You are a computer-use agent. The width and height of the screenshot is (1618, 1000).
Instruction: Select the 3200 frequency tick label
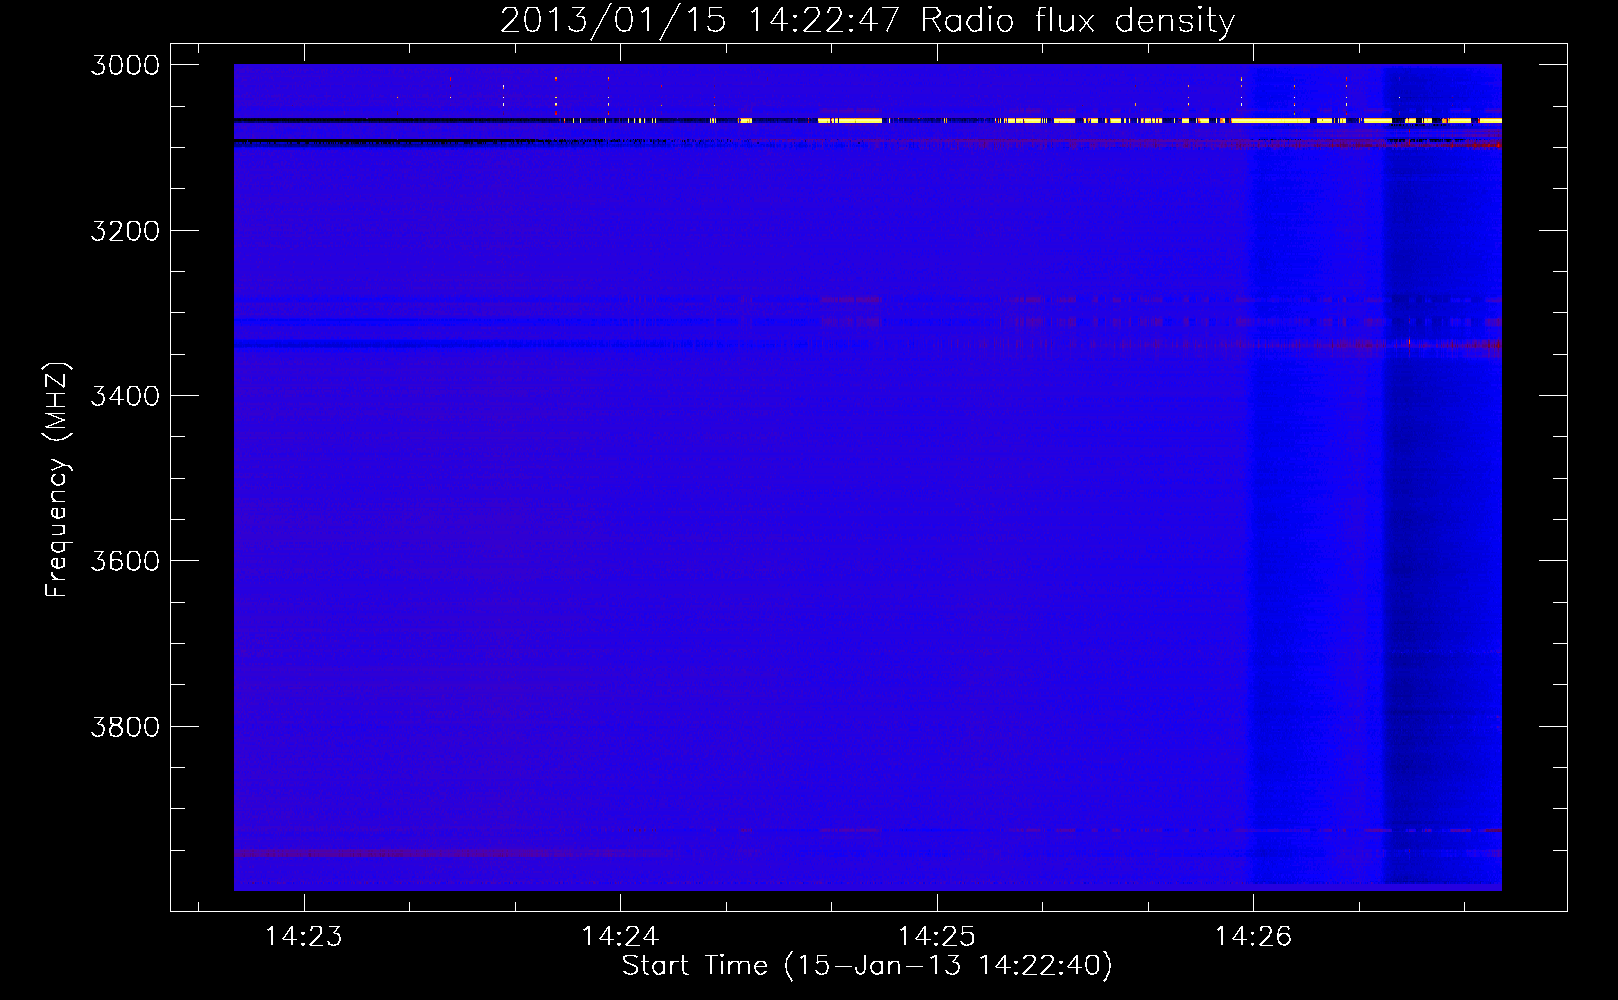pyautogui.click(x=125, y=231)
